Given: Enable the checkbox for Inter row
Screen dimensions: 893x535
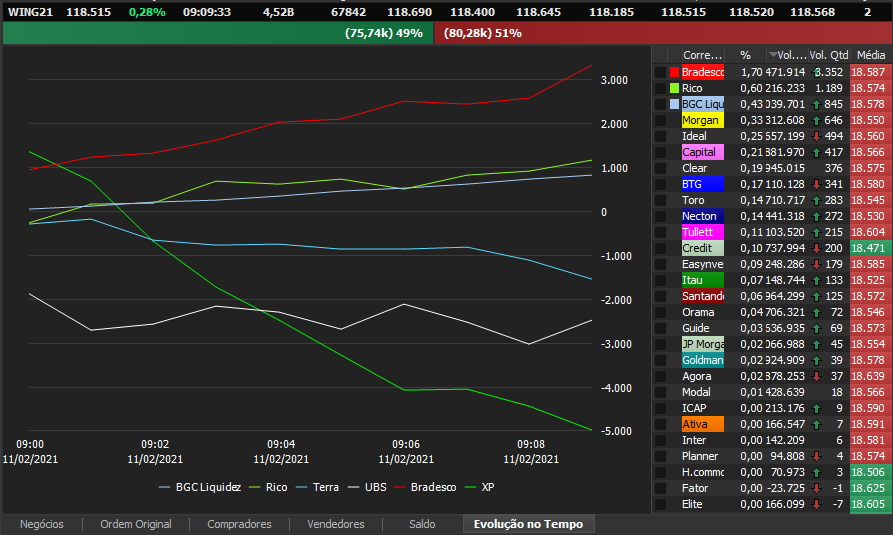Looking at the screenshot, I should tap(660, 440).
